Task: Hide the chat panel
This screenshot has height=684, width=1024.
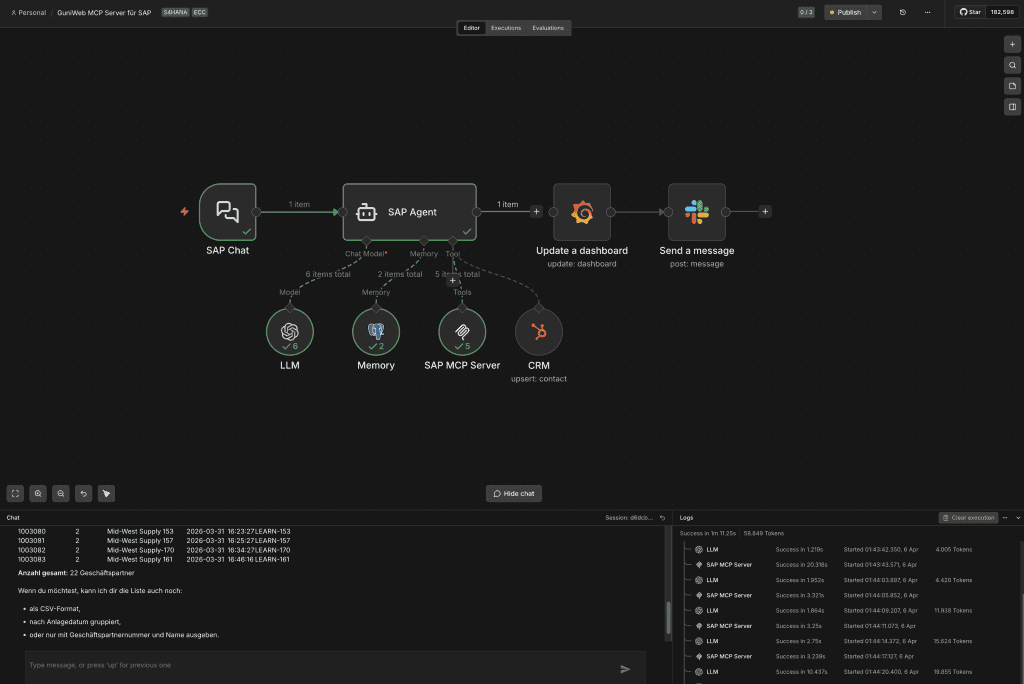Action: pos(514,493)
